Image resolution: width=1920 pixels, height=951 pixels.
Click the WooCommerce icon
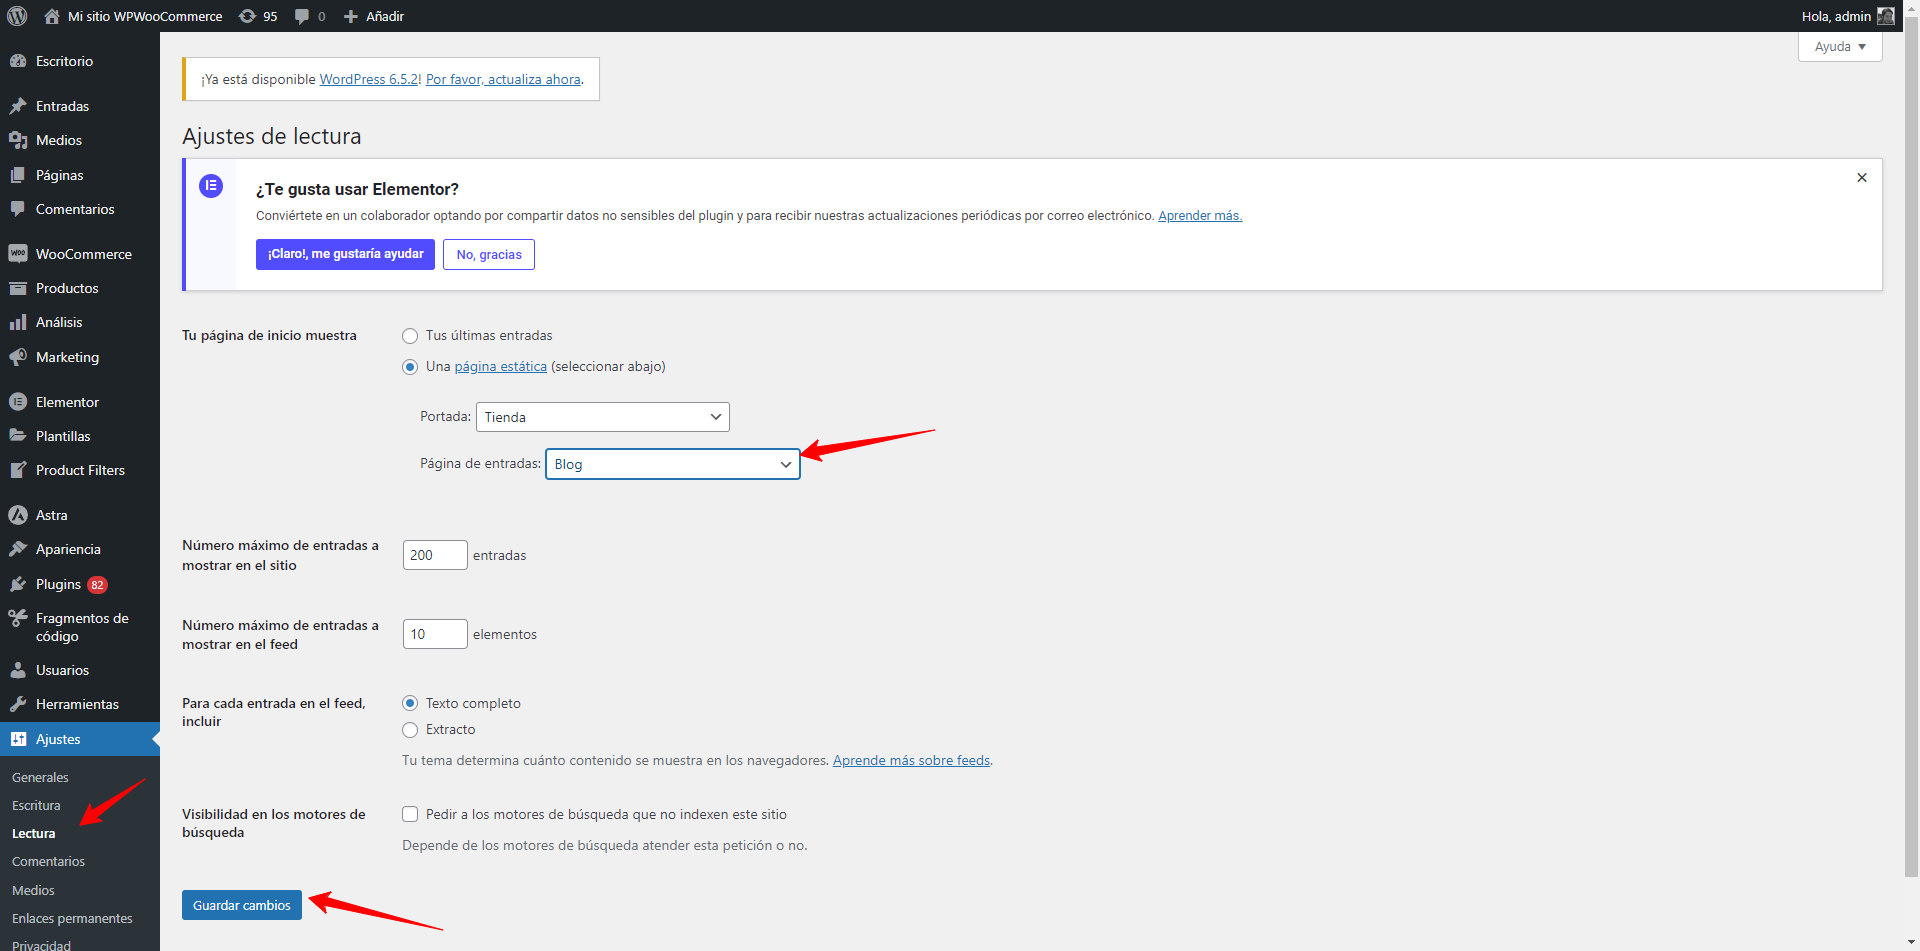tap(18, 254)
